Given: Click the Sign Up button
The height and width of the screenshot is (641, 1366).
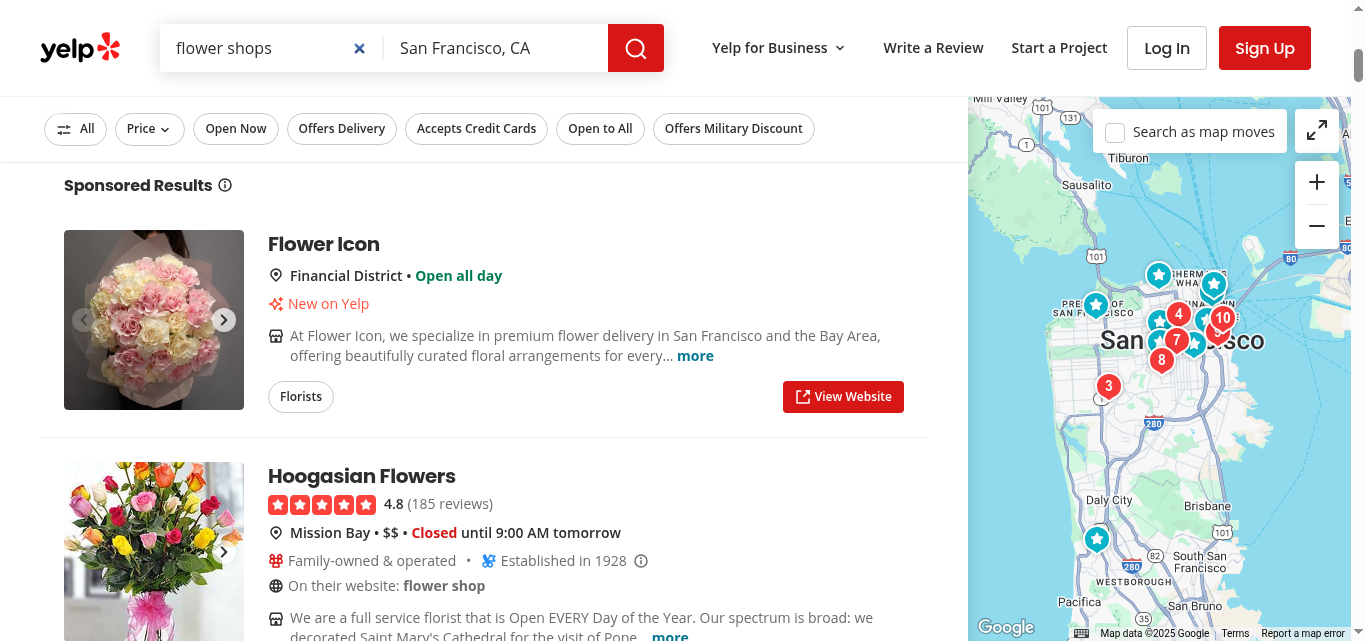Looking at the screenshot, I should (x=1265, y=48).
